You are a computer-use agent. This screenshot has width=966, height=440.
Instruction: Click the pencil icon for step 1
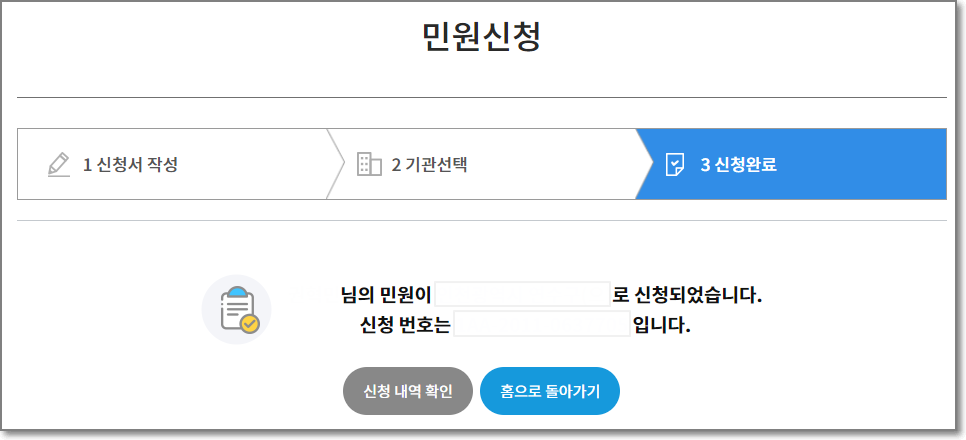click(59, 165)
